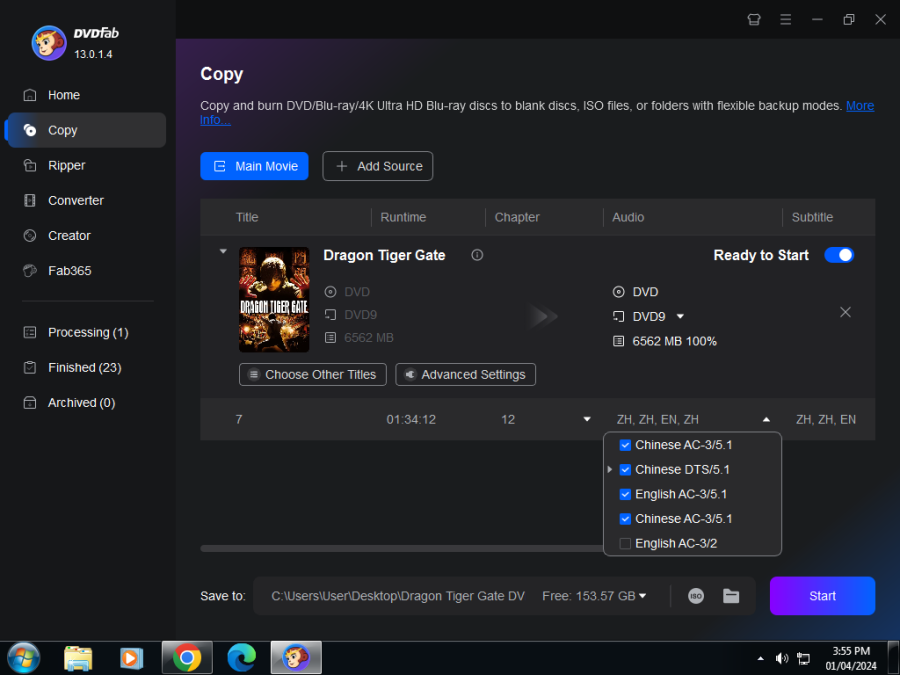Viewport: 900px width, 675px height.
Task: Launch media player from taskbar
Action: pyautogui.click(x=131, y=658)
